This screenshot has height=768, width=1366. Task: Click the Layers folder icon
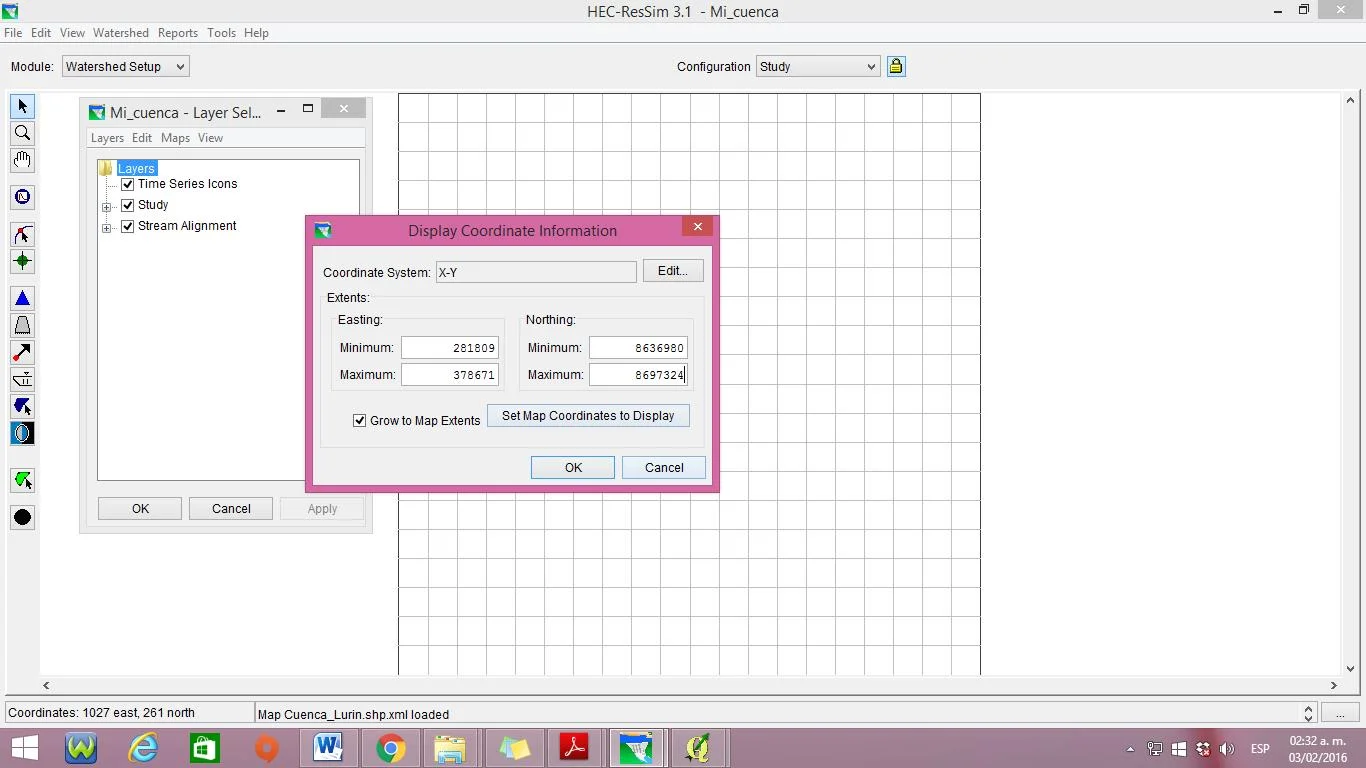click(x=106, y=168)
